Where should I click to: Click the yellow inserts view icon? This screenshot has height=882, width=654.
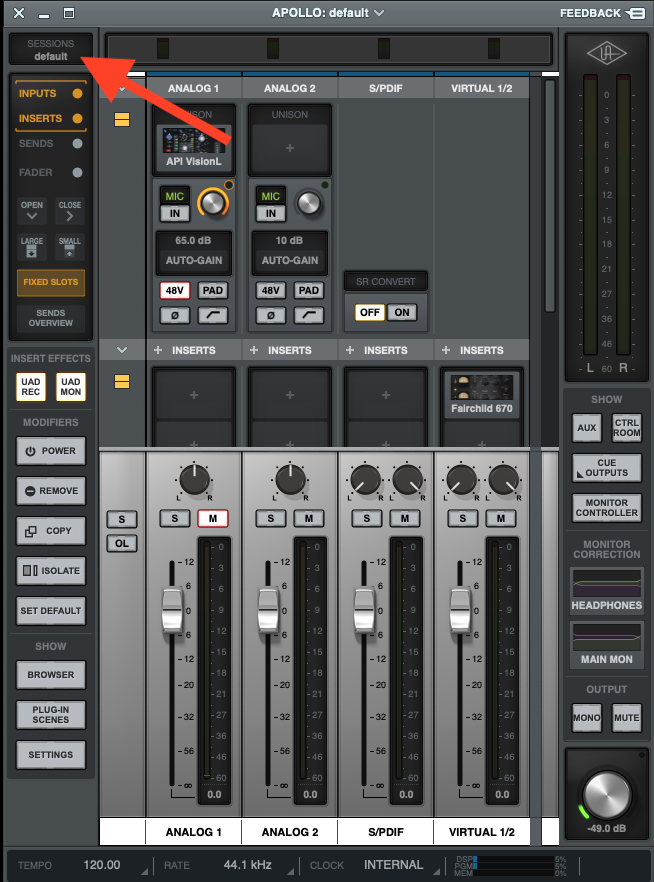(122, 382)
